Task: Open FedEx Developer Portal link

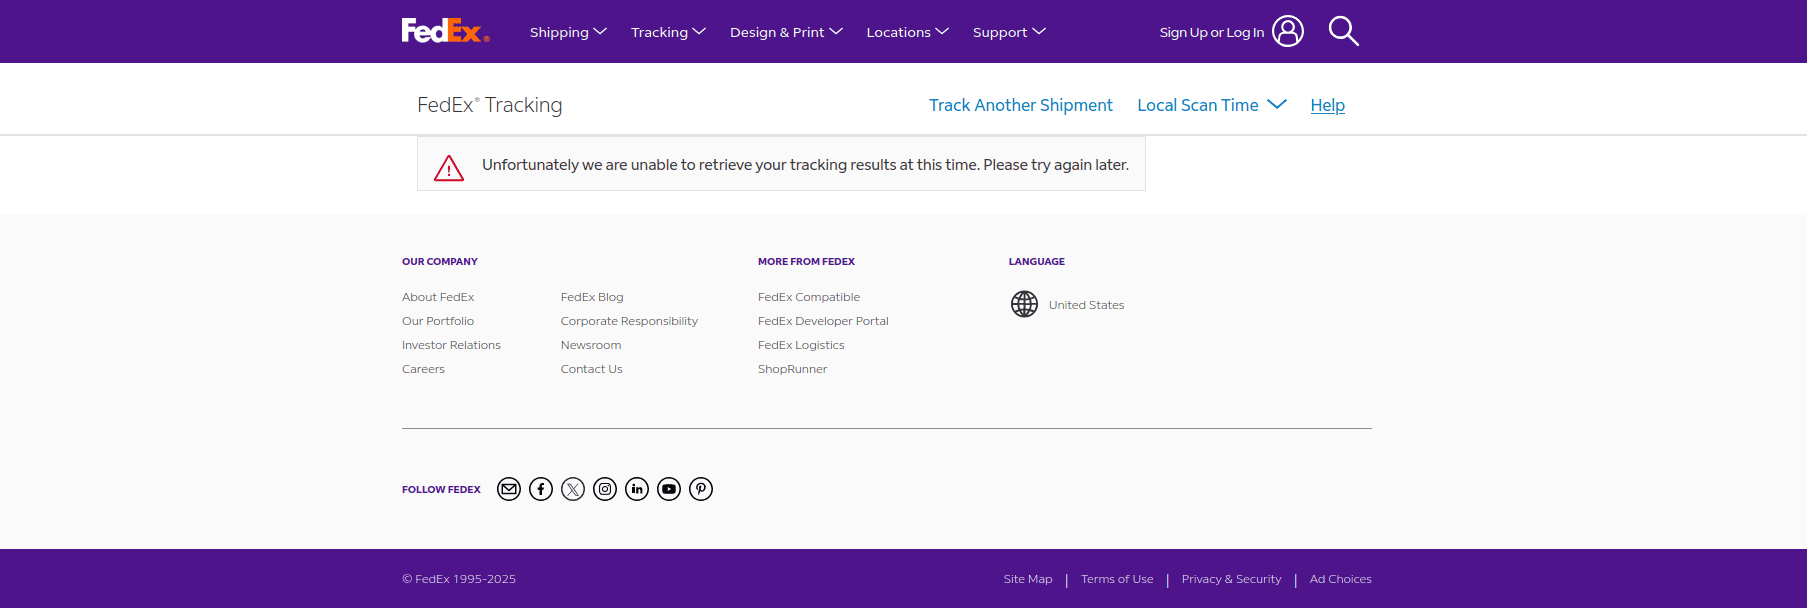Action: 823,321
